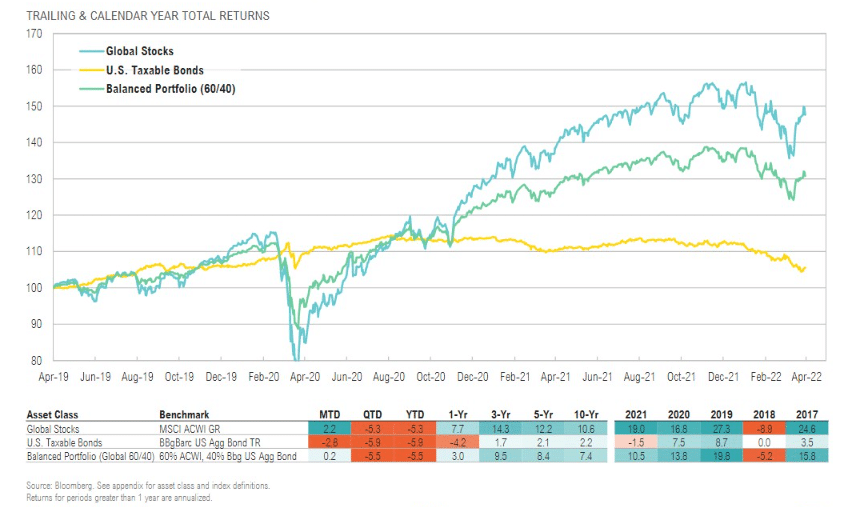Select the Global Stocks 2019 return cell 27.3
This screenshot has height=507, width=848.
point(721,429)
